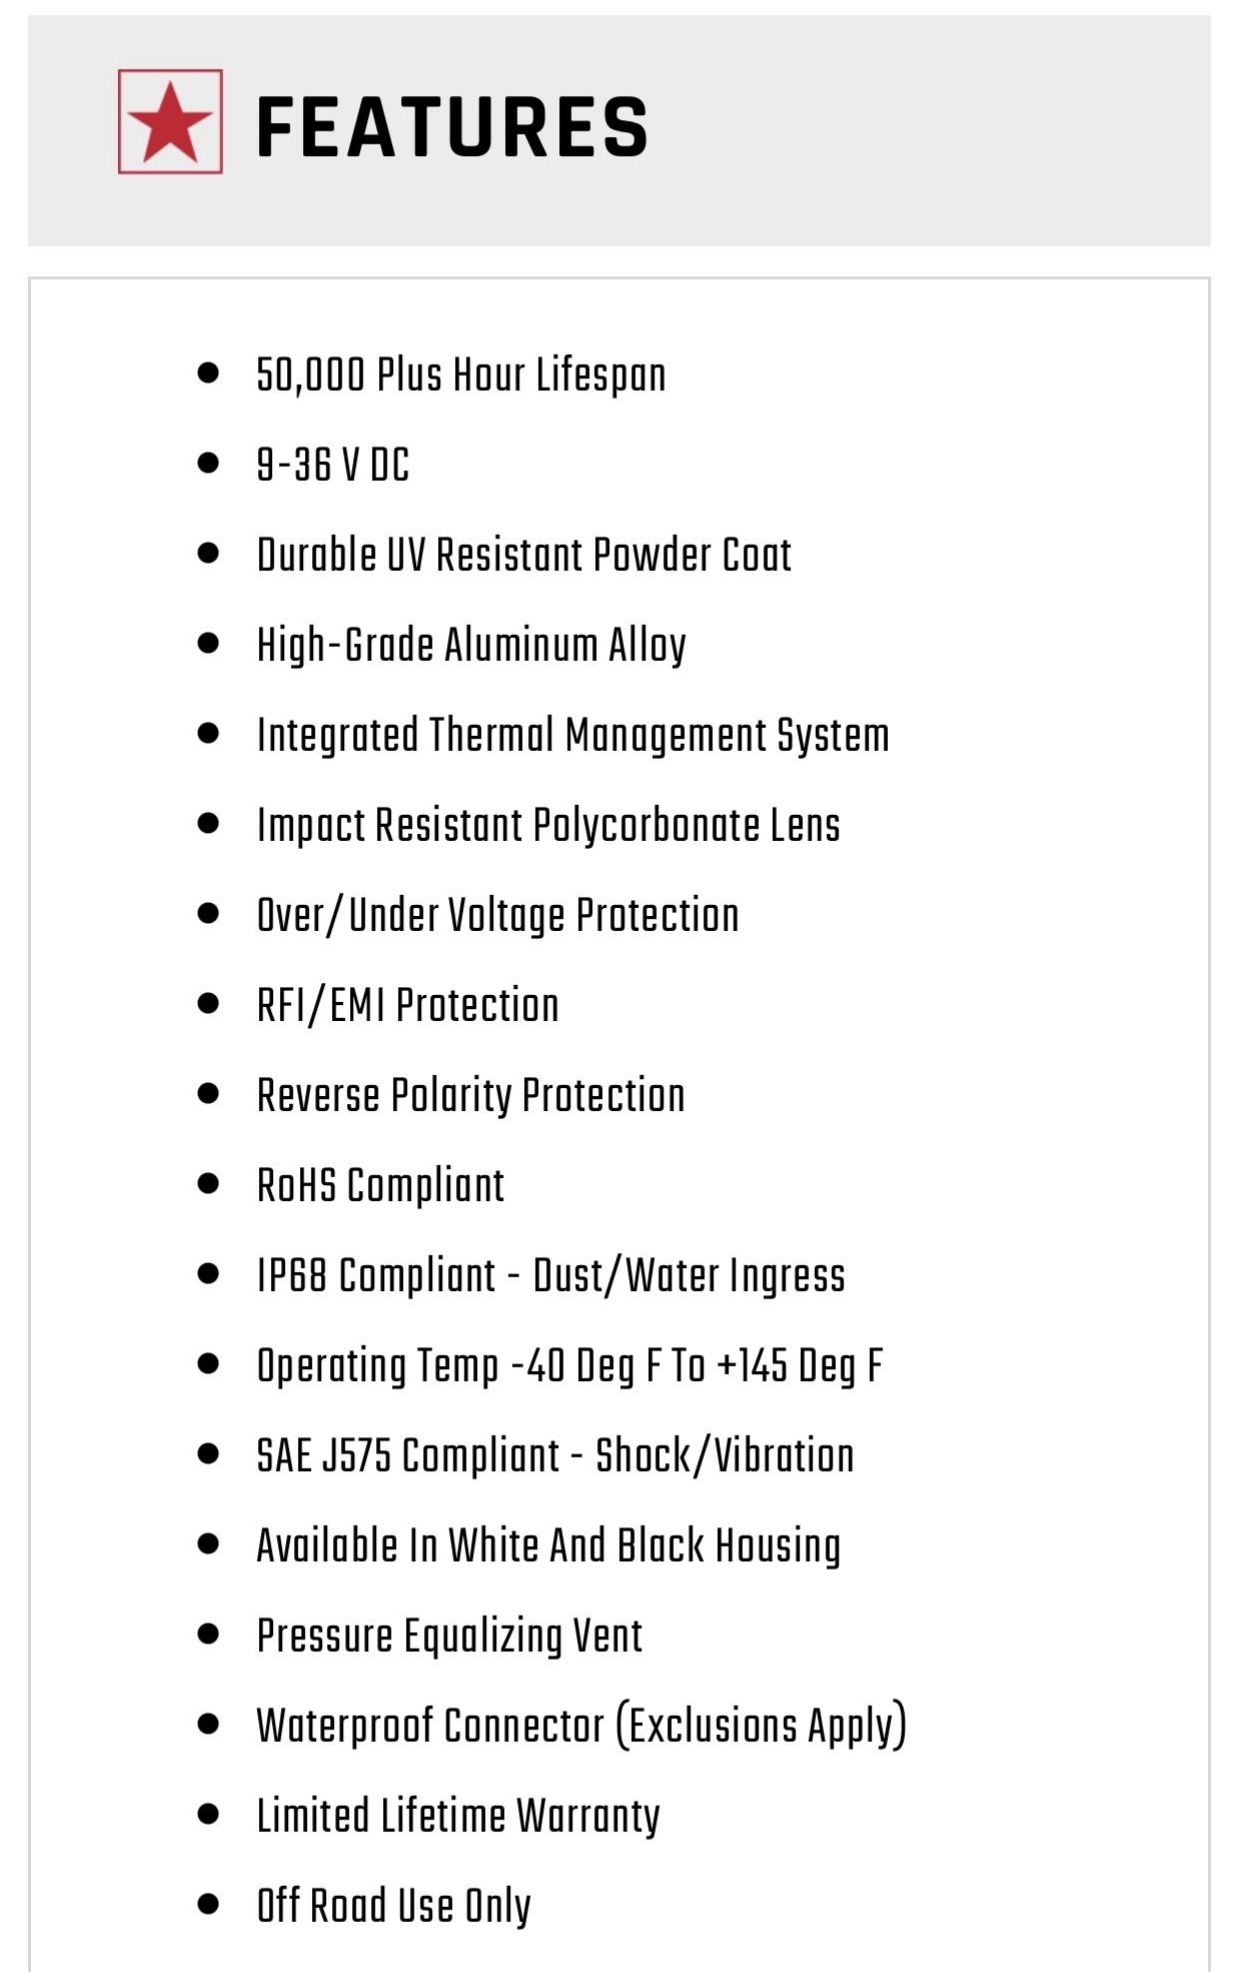The height and width of the screenshot is (1972, 1241).
Task: Click 'Limited Lifetime Warranty' text
Action: 458,1816
